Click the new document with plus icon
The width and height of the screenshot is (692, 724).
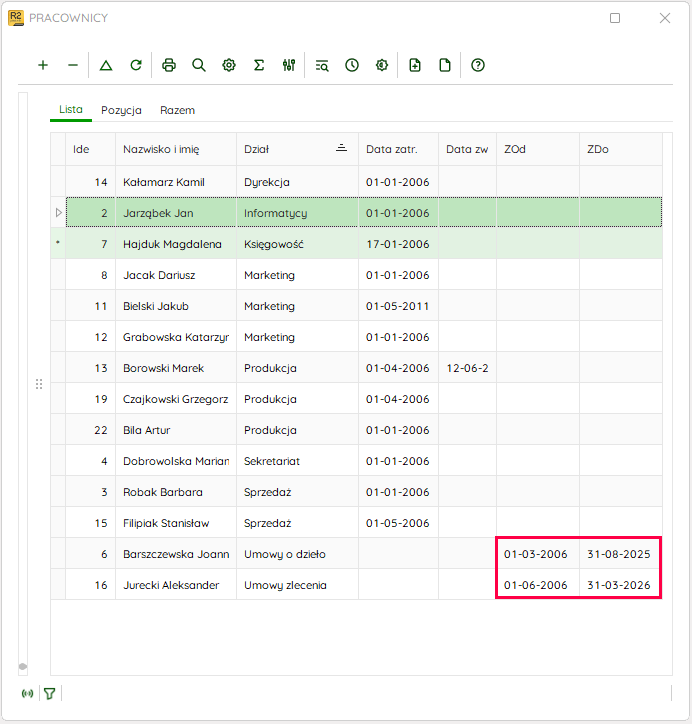point(415,65)
